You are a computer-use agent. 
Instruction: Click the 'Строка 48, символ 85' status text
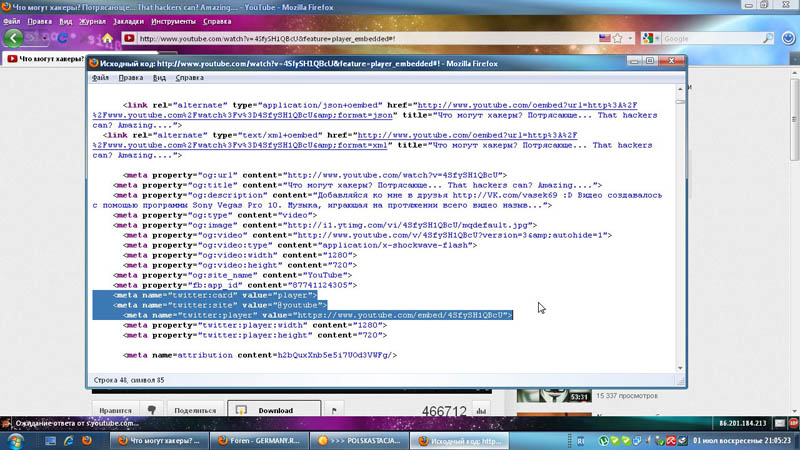tap(129, 380)
